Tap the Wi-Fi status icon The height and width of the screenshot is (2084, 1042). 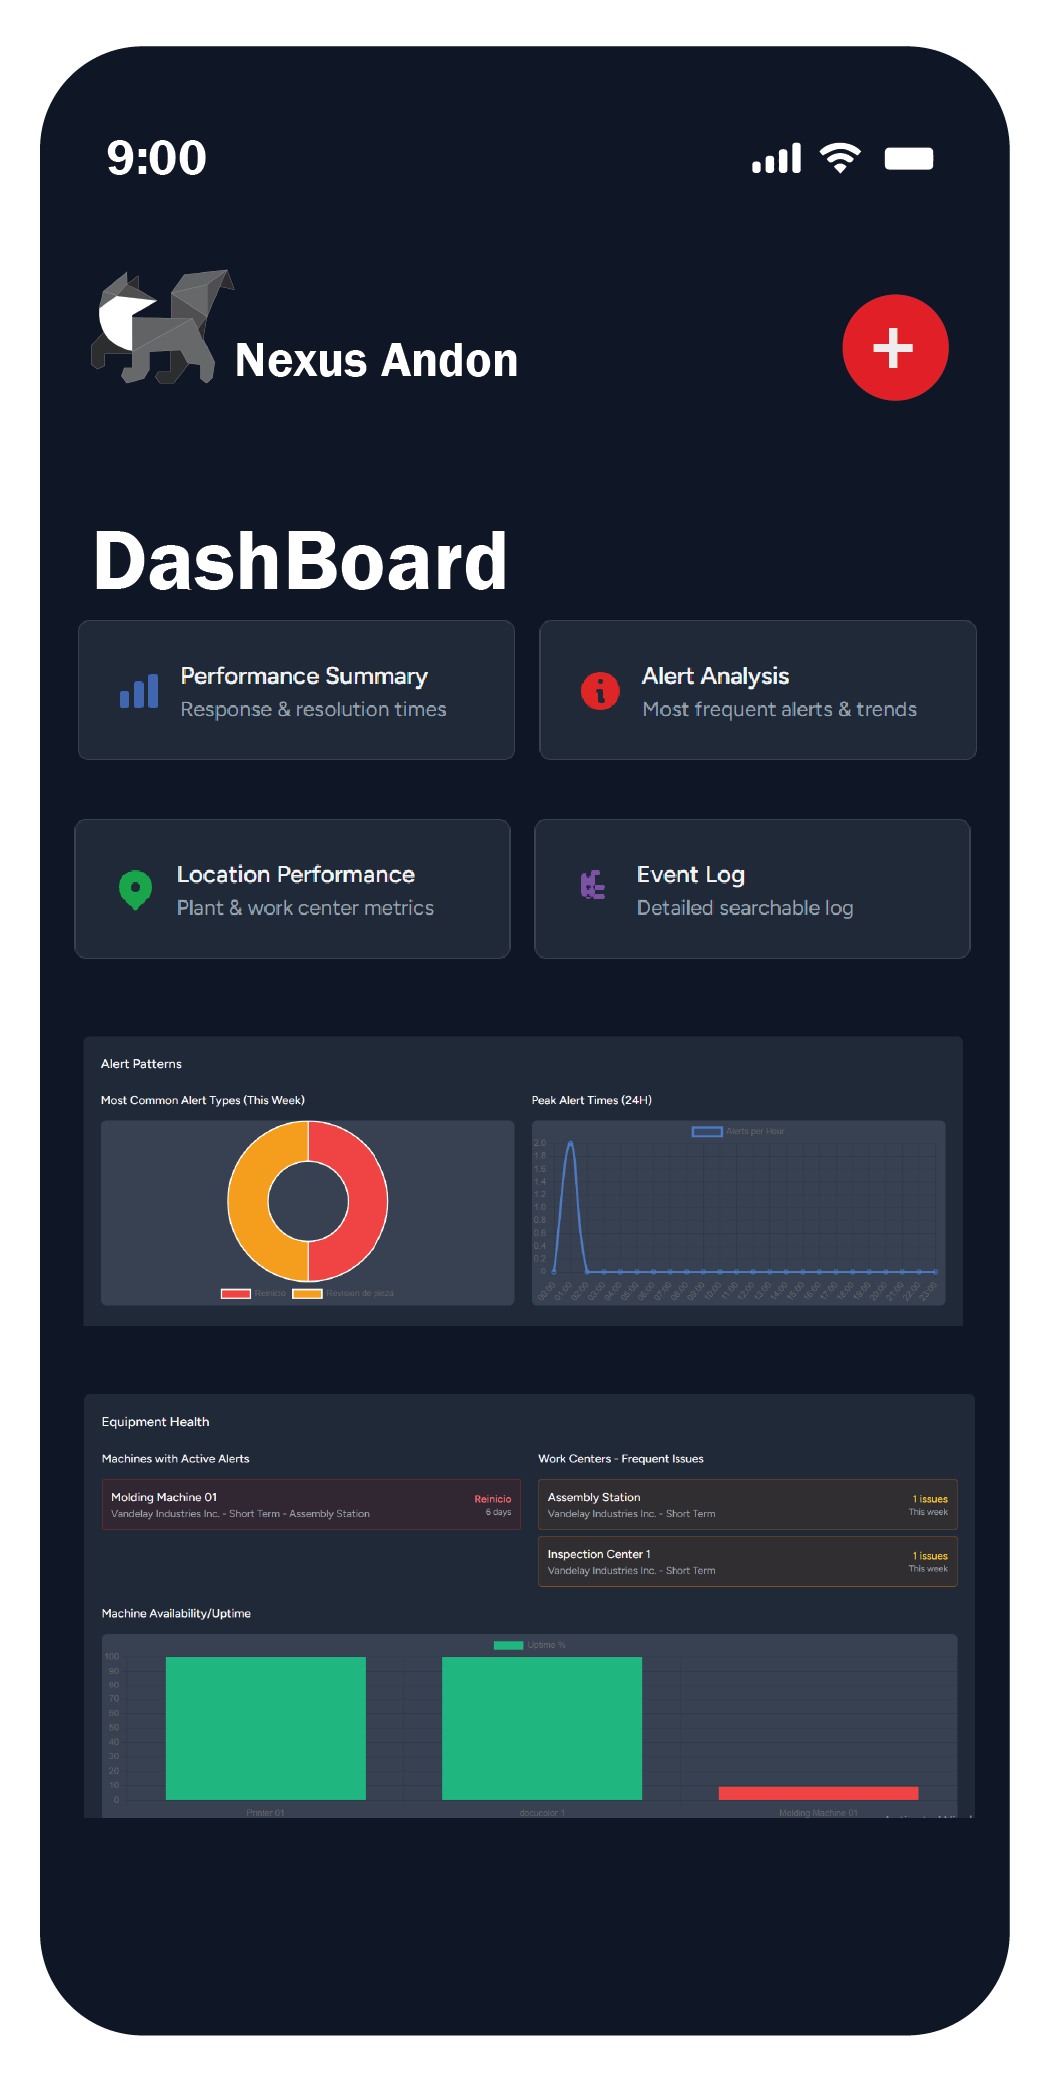click(x=840, y=158)
